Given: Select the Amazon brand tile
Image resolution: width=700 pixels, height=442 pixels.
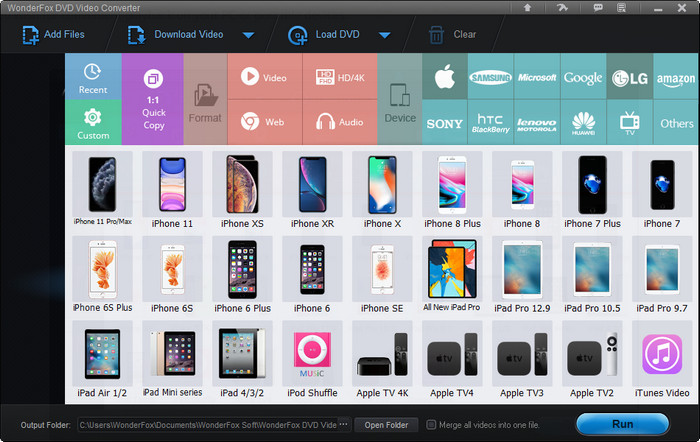Looking at the screenshot, I should [x=676, y=76].
